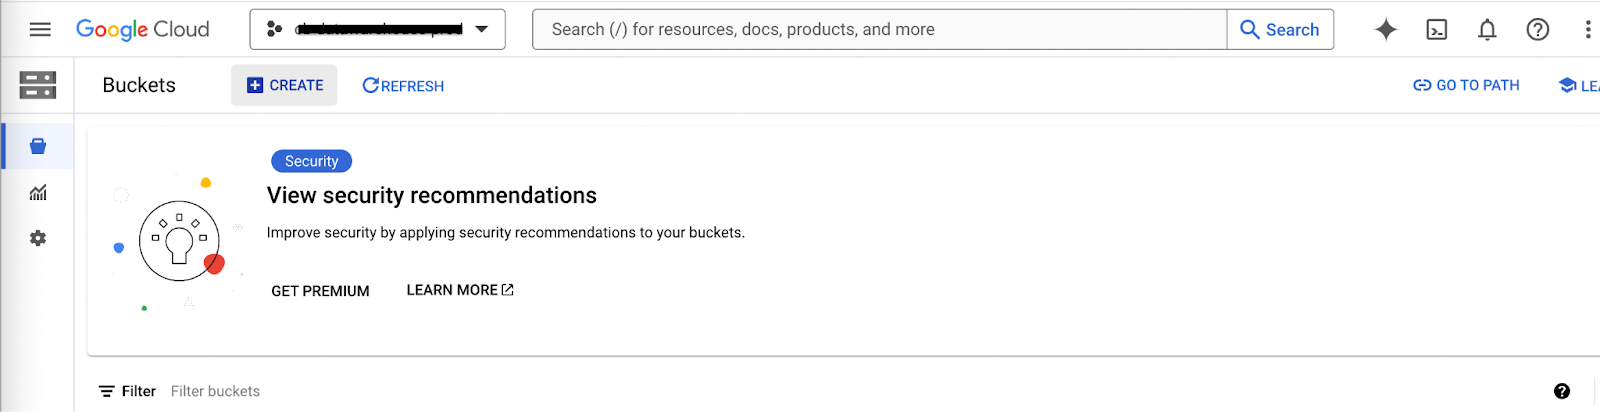Open the main navigation hamburger menu

coord(40,30)
